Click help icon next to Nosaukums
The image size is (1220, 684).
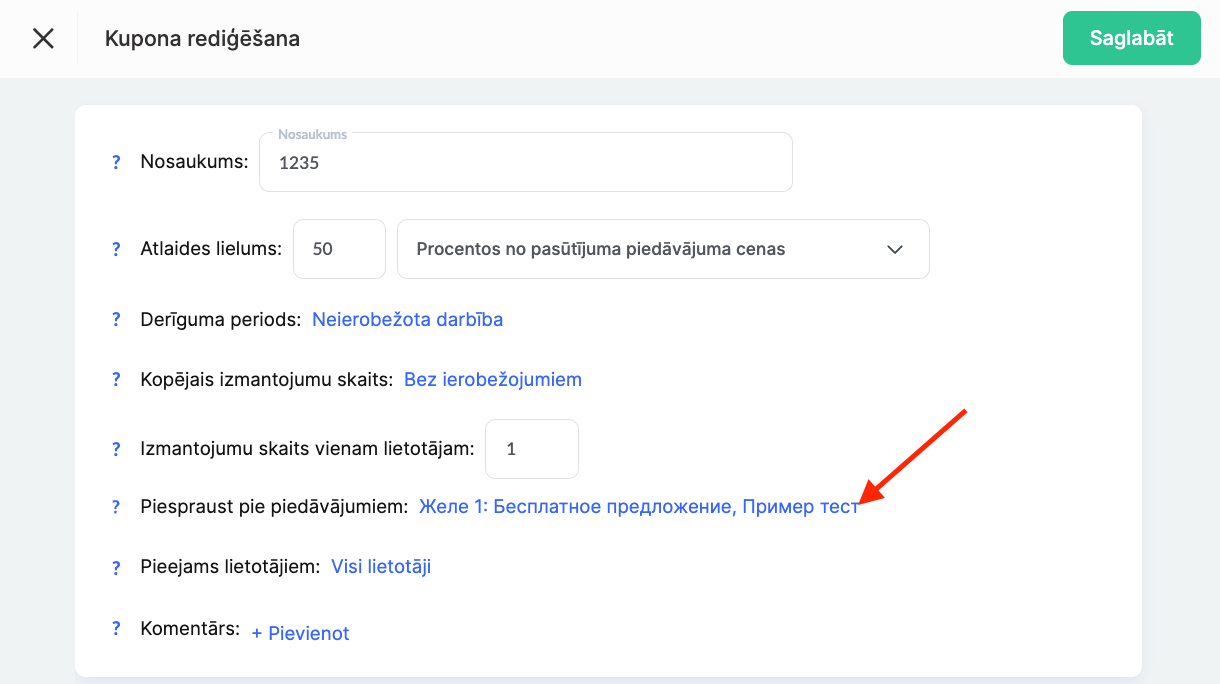[116, 162]
